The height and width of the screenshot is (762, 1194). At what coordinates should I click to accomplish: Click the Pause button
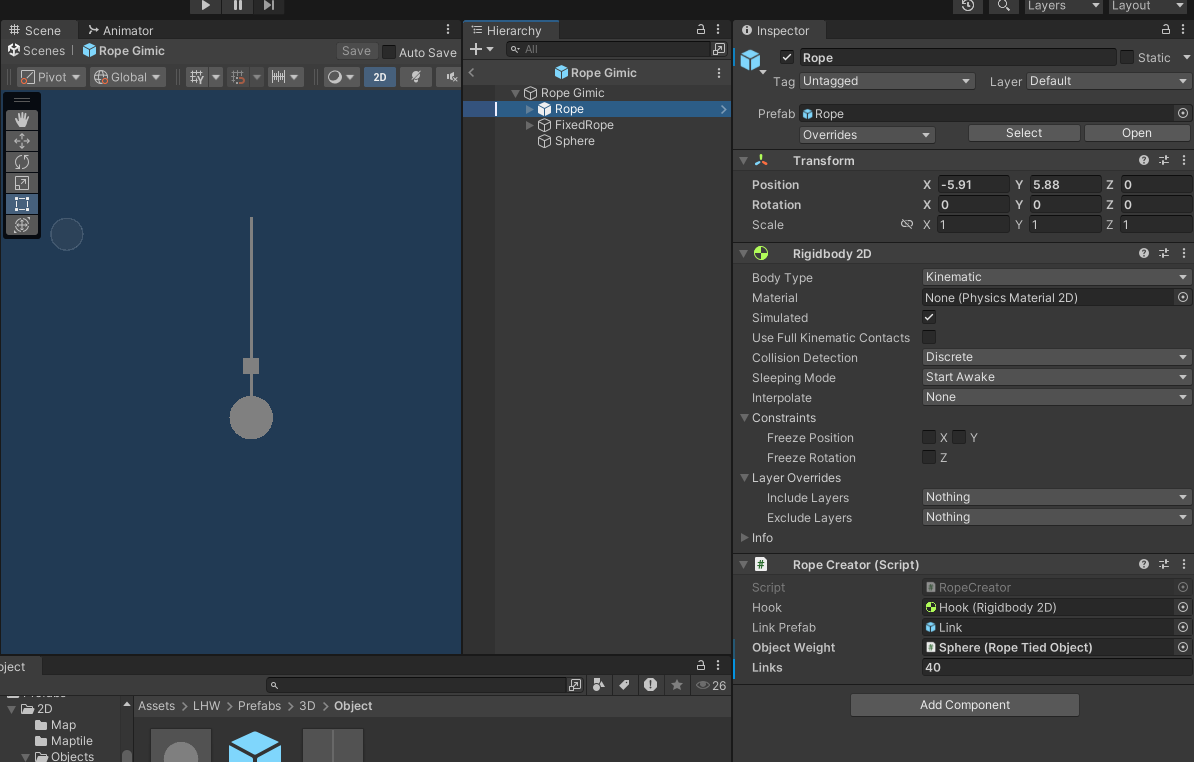click(238, 6)
